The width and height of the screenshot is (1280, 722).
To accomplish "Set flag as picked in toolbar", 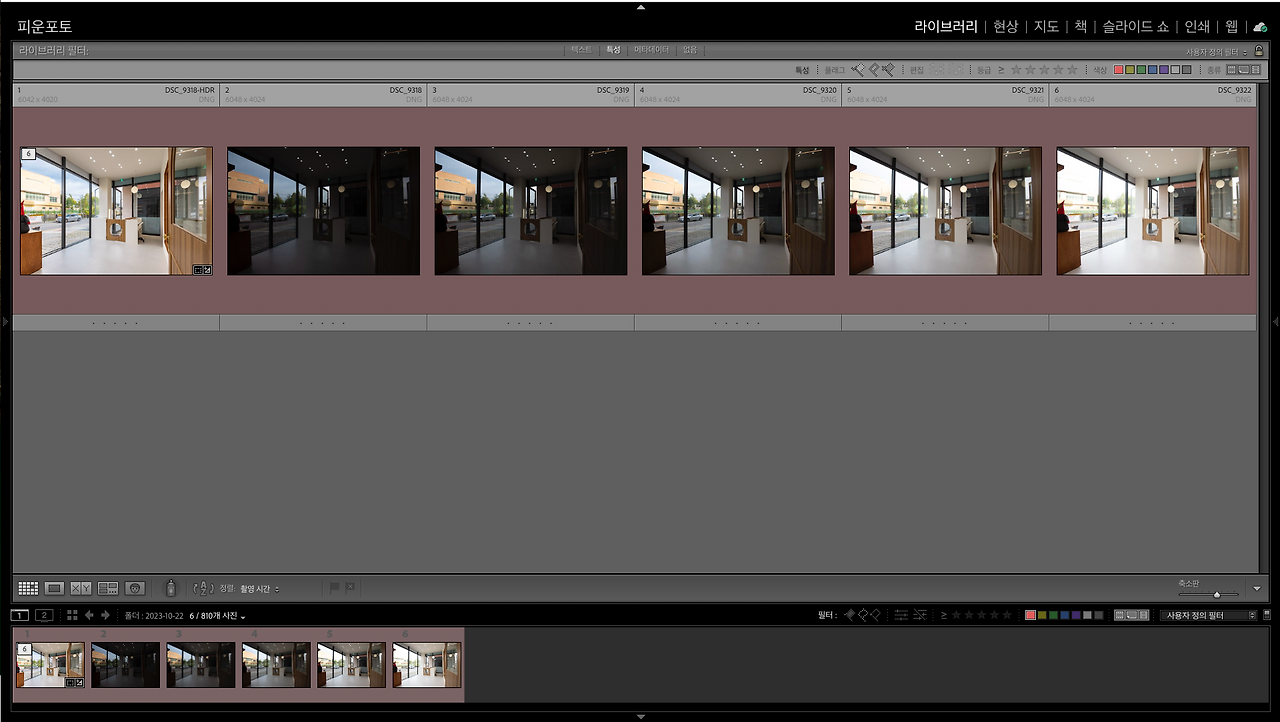I will click(x=335, y=588).
